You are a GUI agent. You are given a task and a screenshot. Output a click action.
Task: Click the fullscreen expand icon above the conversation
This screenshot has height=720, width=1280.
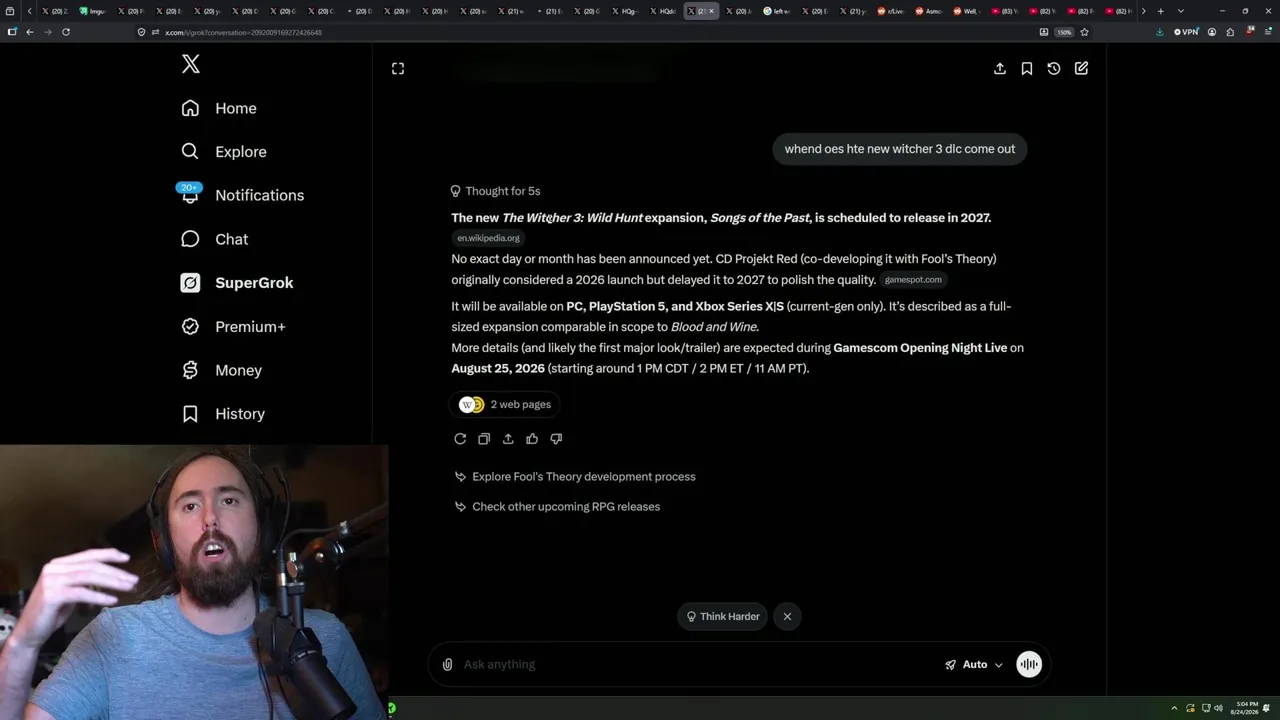398,68
